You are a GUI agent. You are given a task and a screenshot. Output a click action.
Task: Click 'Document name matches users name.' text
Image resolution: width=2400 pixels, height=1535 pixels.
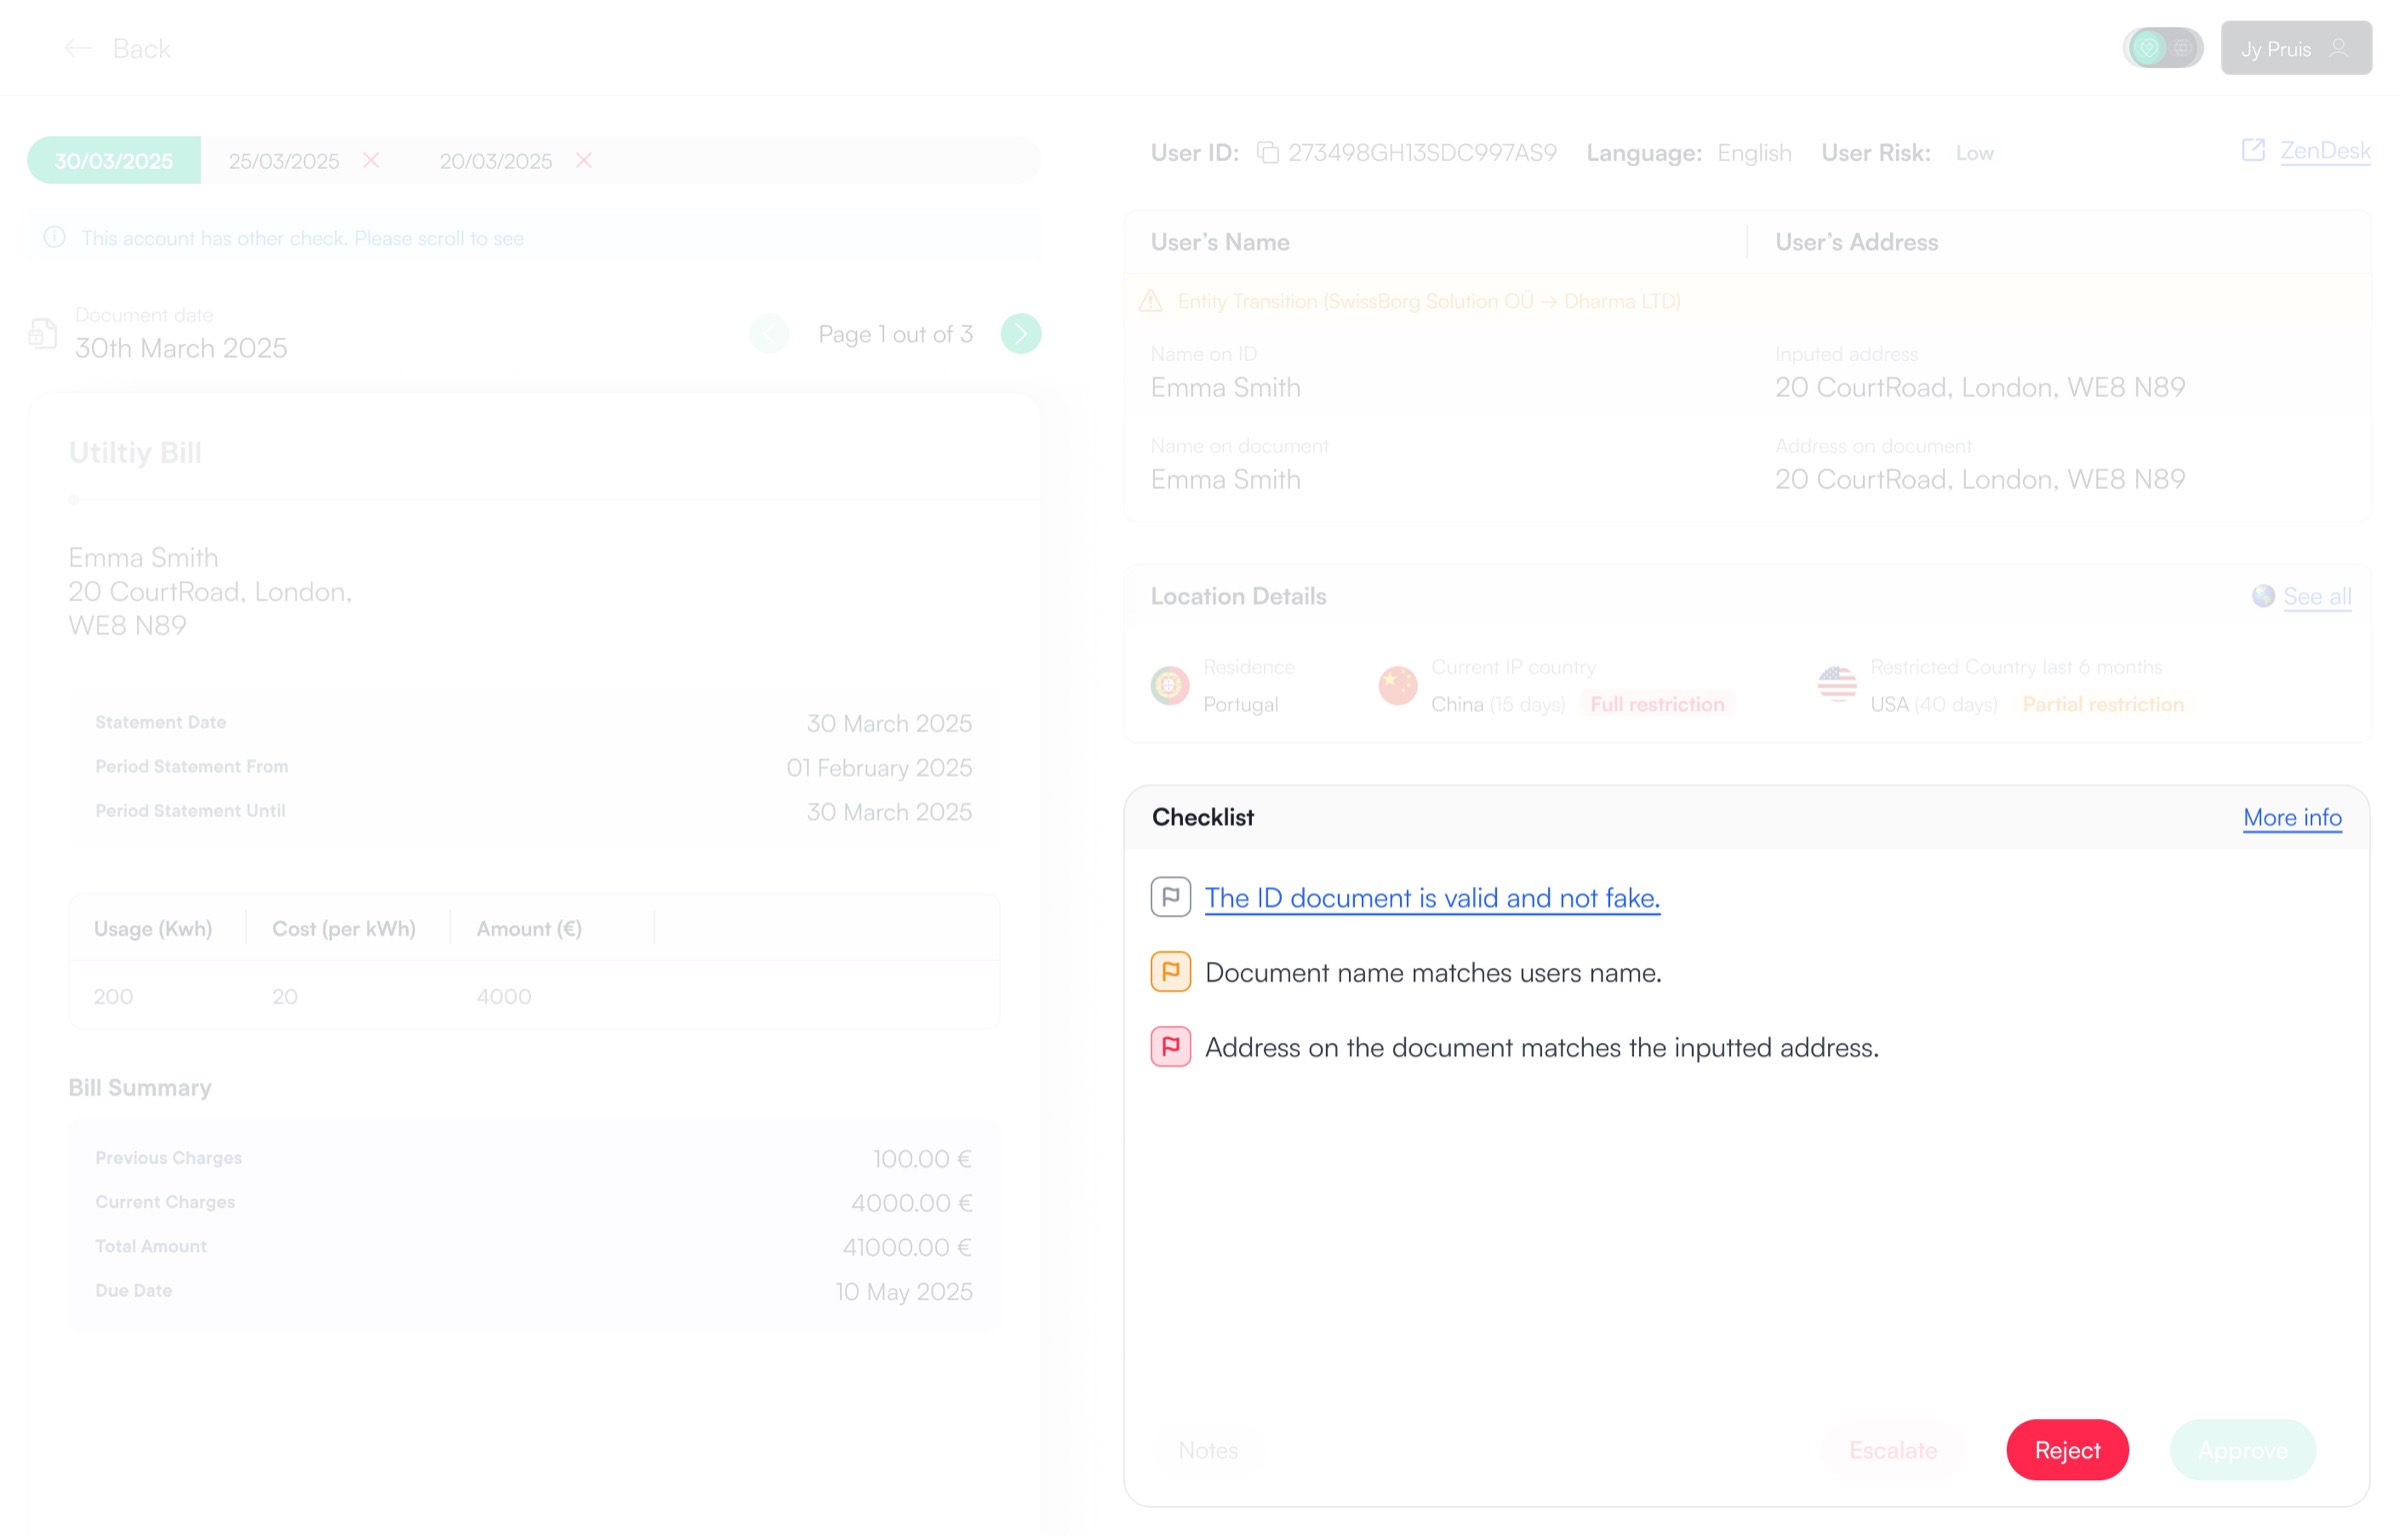coord(1433,973)
